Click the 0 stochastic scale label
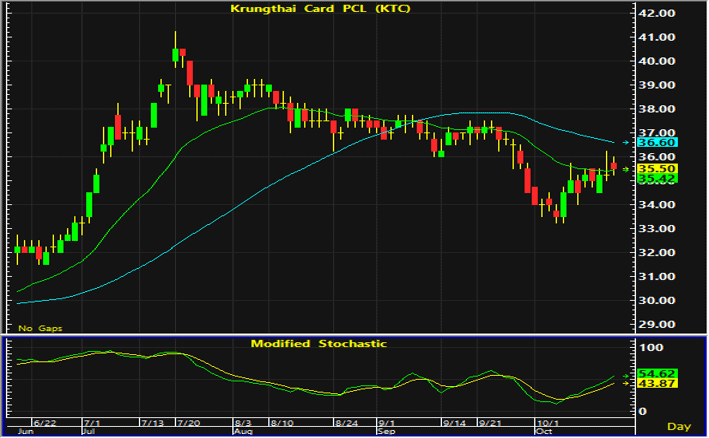Screen dimensions: 709x438 (x=642, y=411)
